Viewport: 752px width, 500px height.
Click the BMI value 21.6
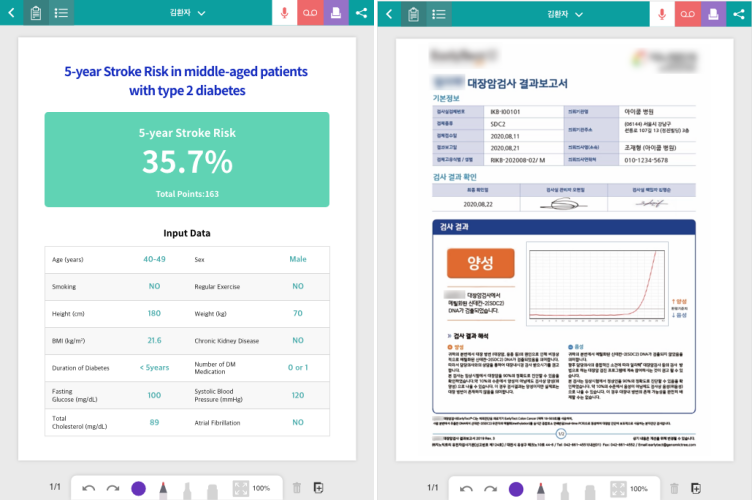pyautogui.click(x=154, y=340)
